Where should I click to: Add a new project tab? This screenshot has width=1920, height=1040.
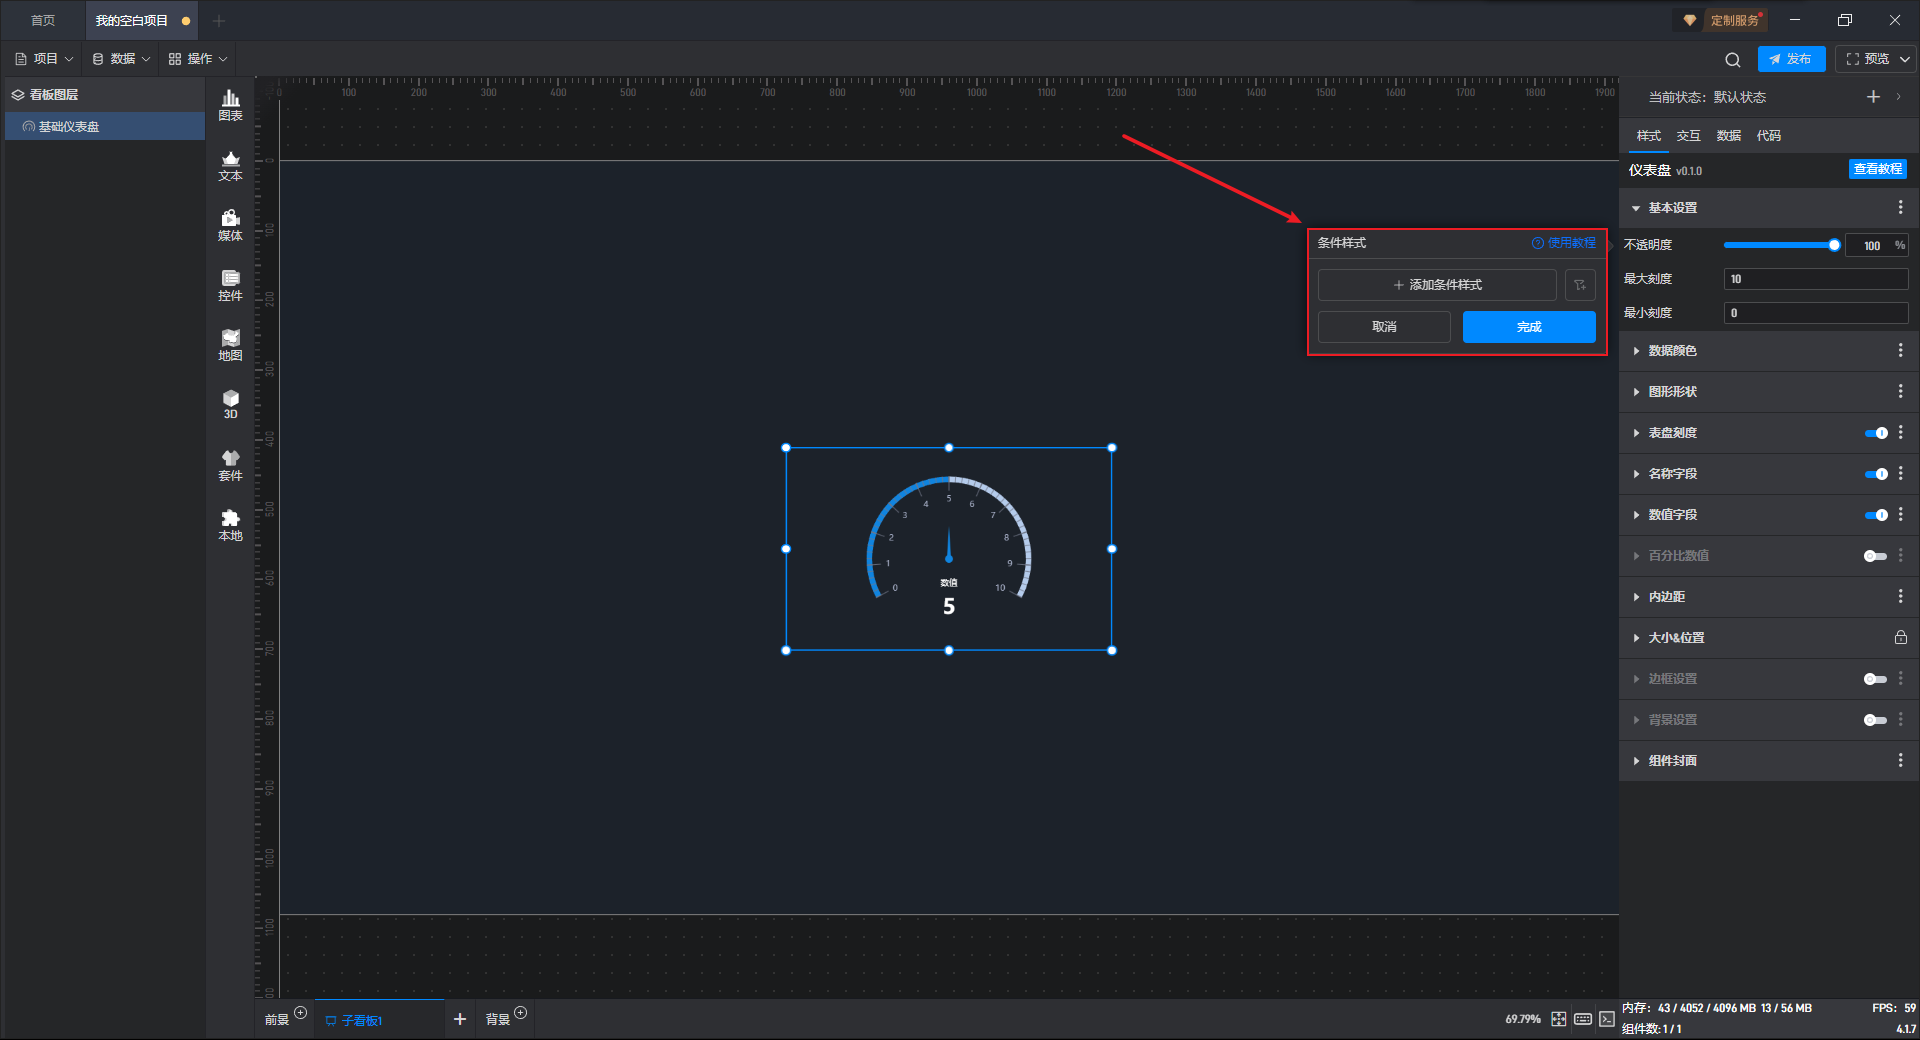[219, 20]
